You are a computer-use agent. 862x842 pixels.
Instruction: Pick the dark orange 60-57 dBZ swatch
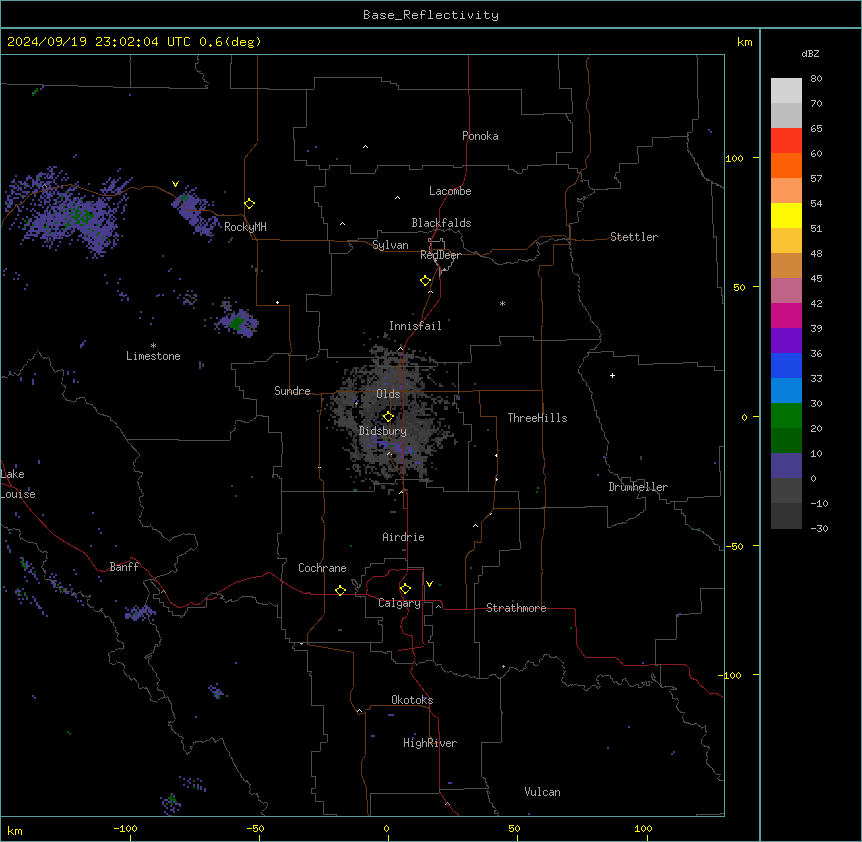coord(786,165)
